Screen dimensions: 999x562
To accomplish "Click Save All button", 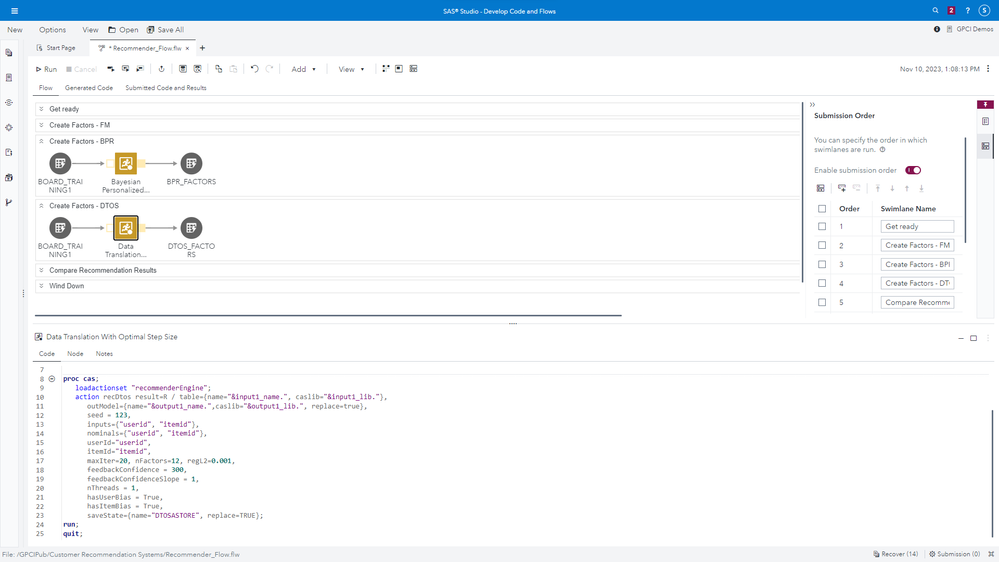I will coord(165,30).
